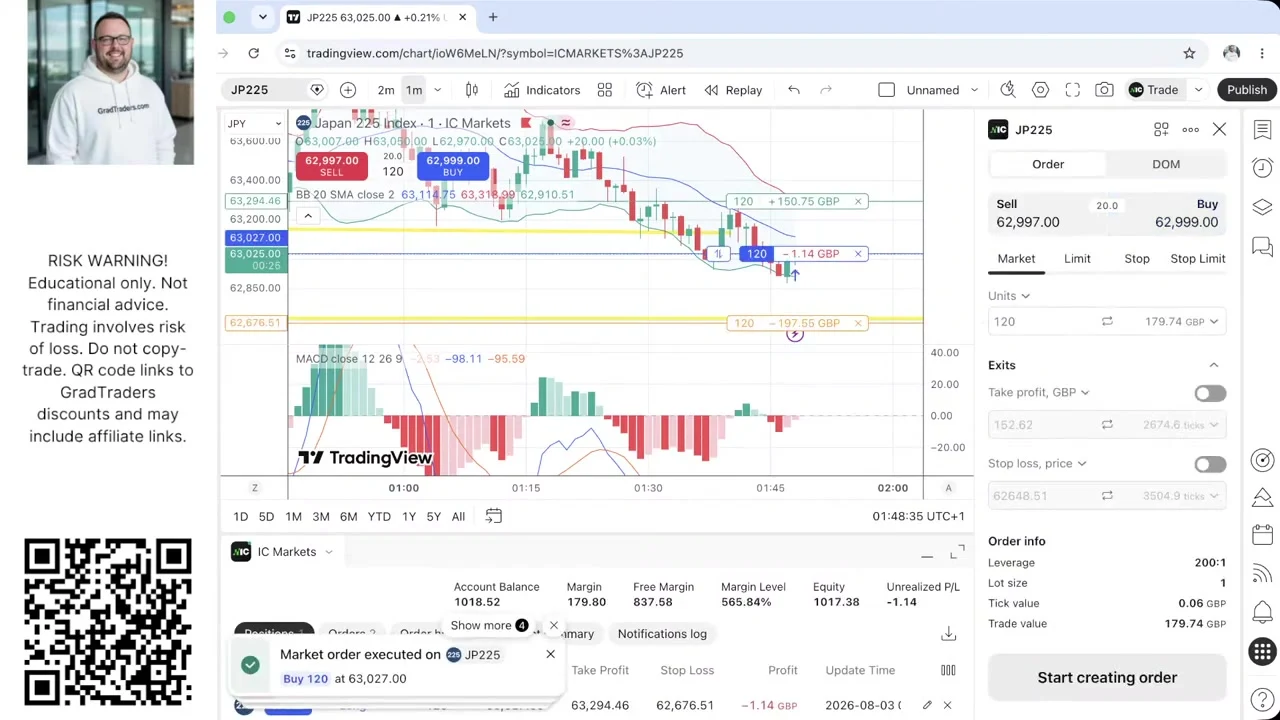The width and height of the screenshot is (1280, 720).
Task: Toggle the timezone Z button on time axis
Action: 254,488
